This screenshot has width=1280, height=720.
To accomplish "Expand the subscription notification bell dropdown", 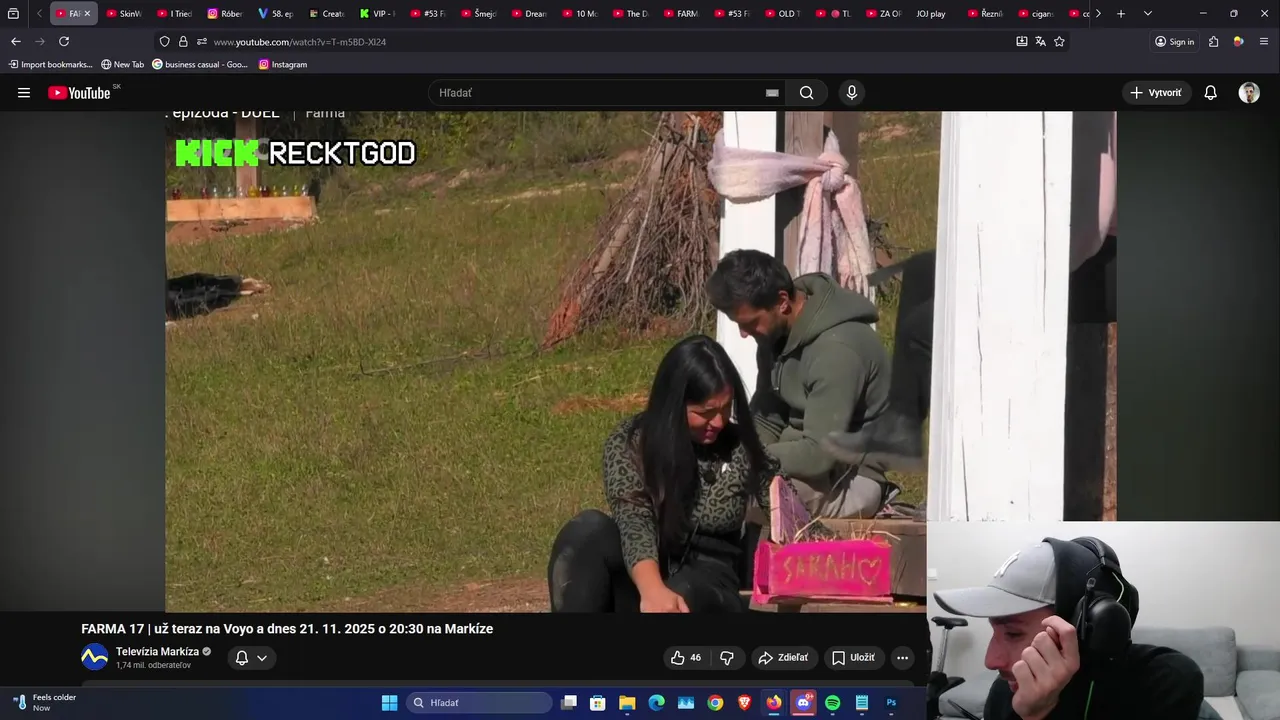I will [x=251, y=658].
